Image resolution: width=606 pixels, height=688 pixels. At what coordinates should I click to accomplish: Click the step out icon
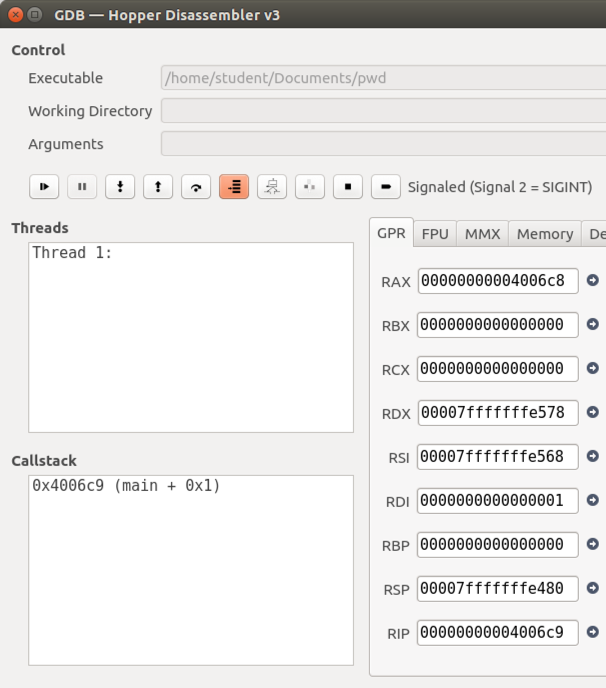(158, 187)
